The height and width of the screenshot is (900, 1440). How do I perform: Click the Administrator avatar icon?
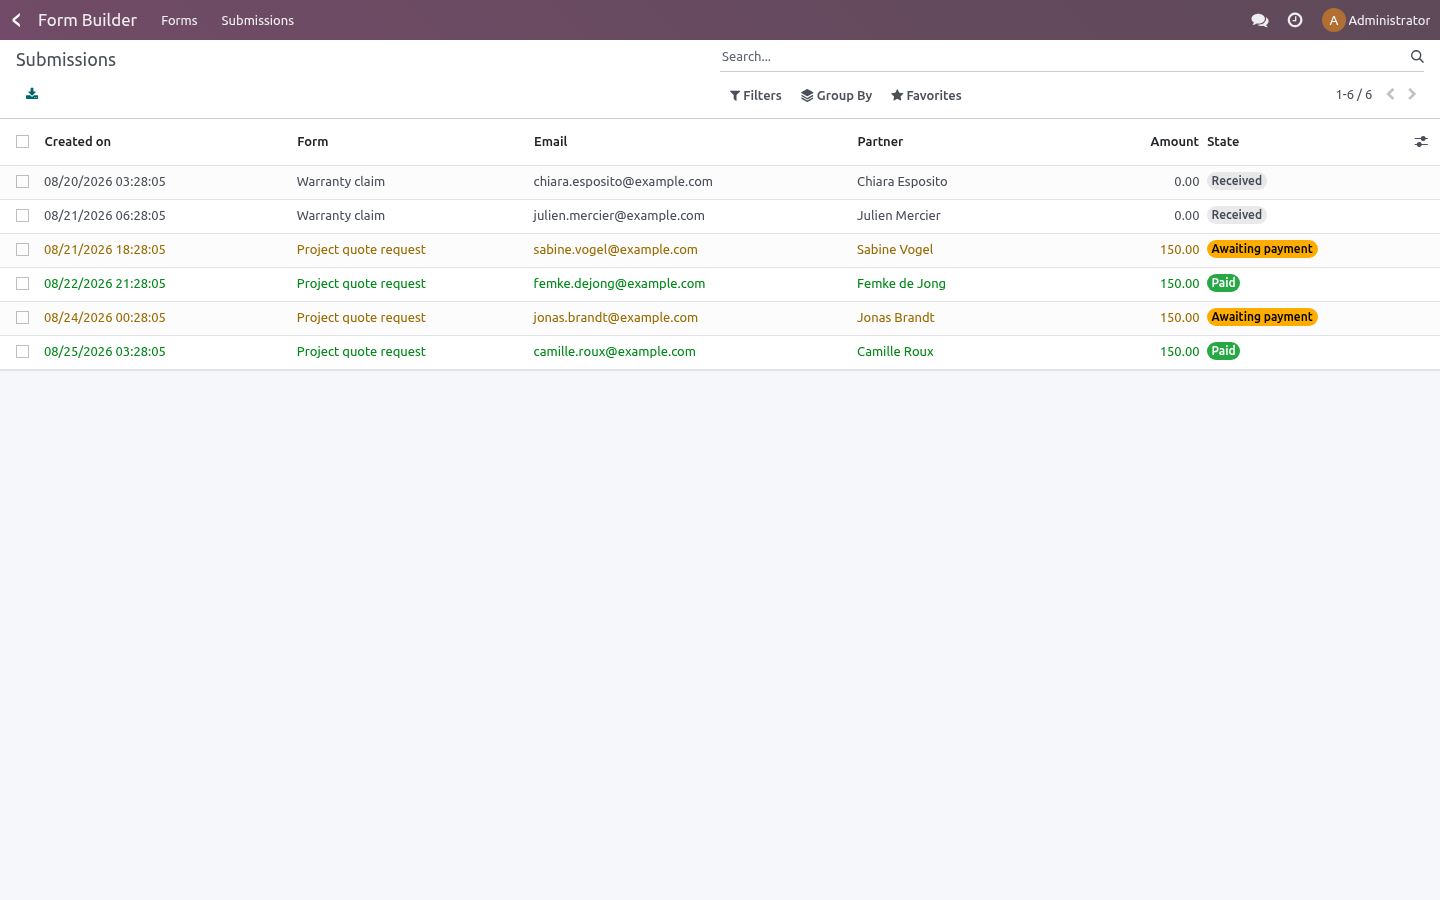(x=1333, y=20)
